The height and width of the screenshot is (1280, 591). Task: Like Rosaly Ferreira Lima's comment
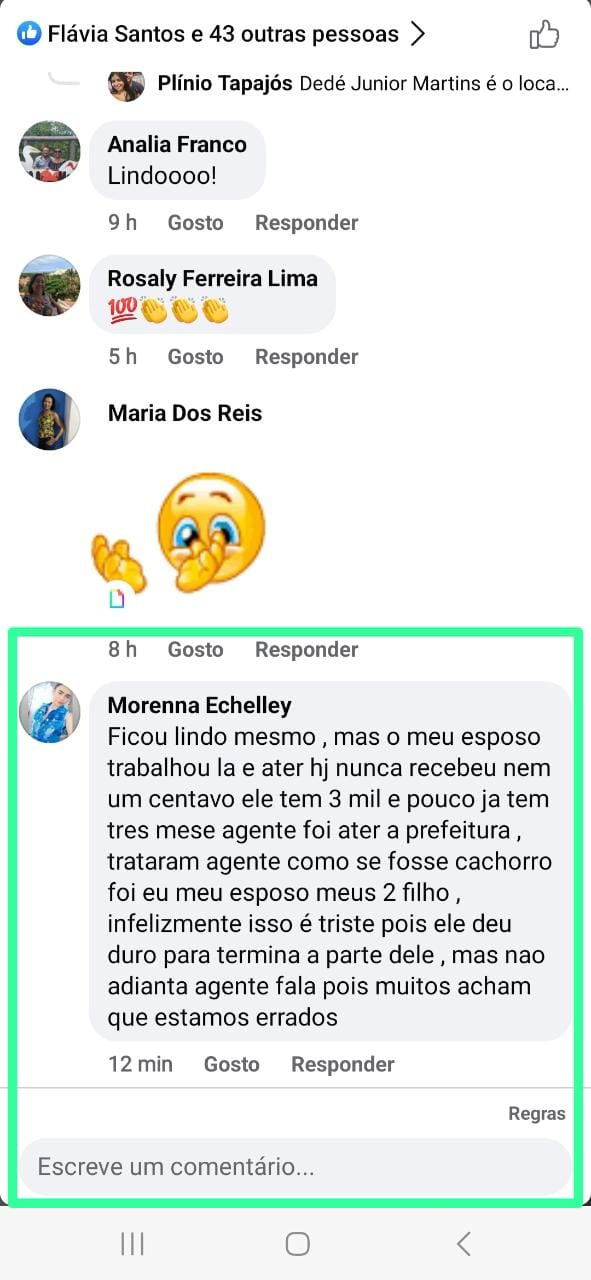(195, 356)
